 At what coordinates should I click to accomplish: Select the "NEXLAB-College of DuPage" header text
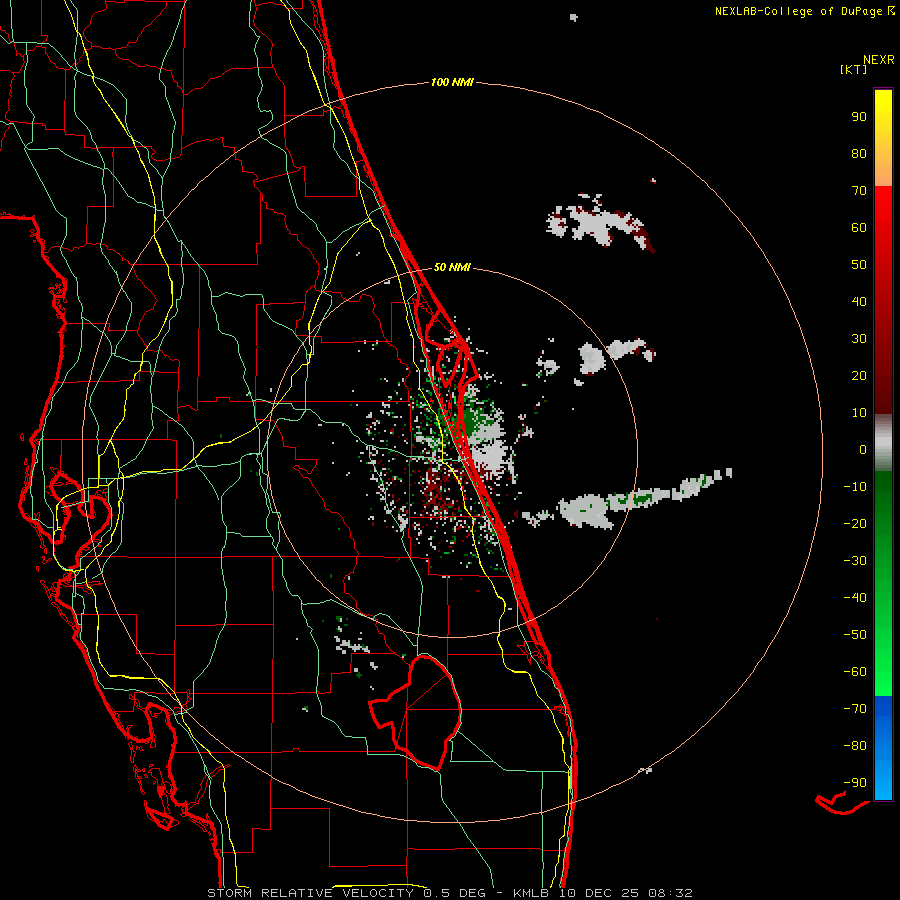797,11
